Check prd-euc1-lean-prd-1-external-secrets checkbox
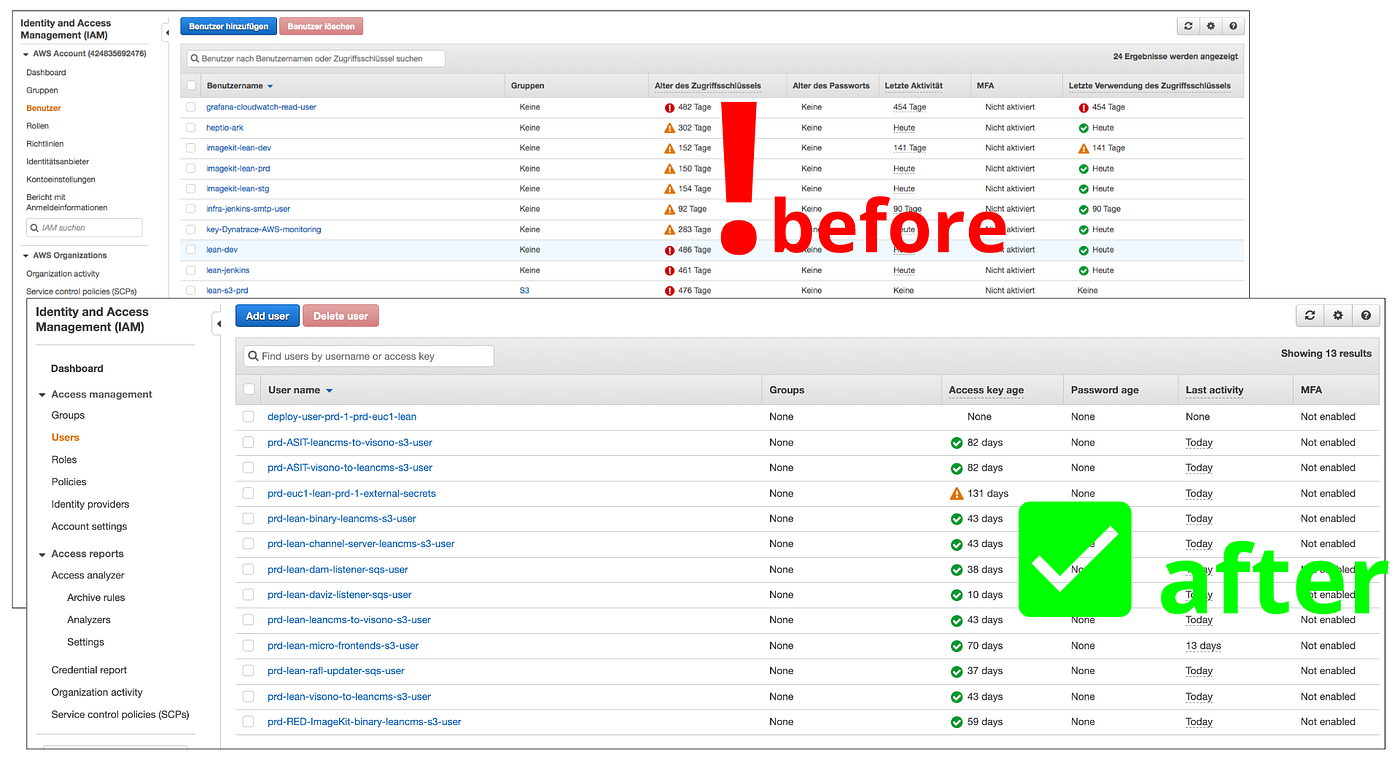 (248, 493)
